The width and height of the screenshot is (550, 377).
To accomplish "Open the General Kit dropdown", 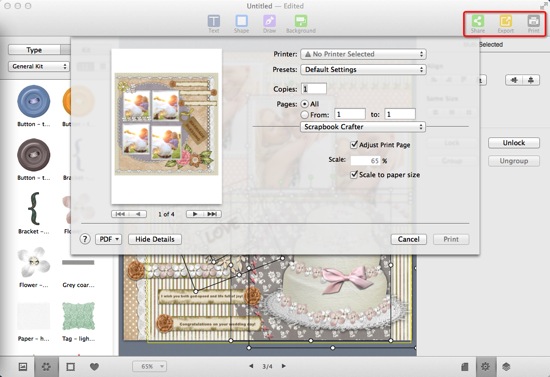I will pyautogui.click(x=39, y=66).
